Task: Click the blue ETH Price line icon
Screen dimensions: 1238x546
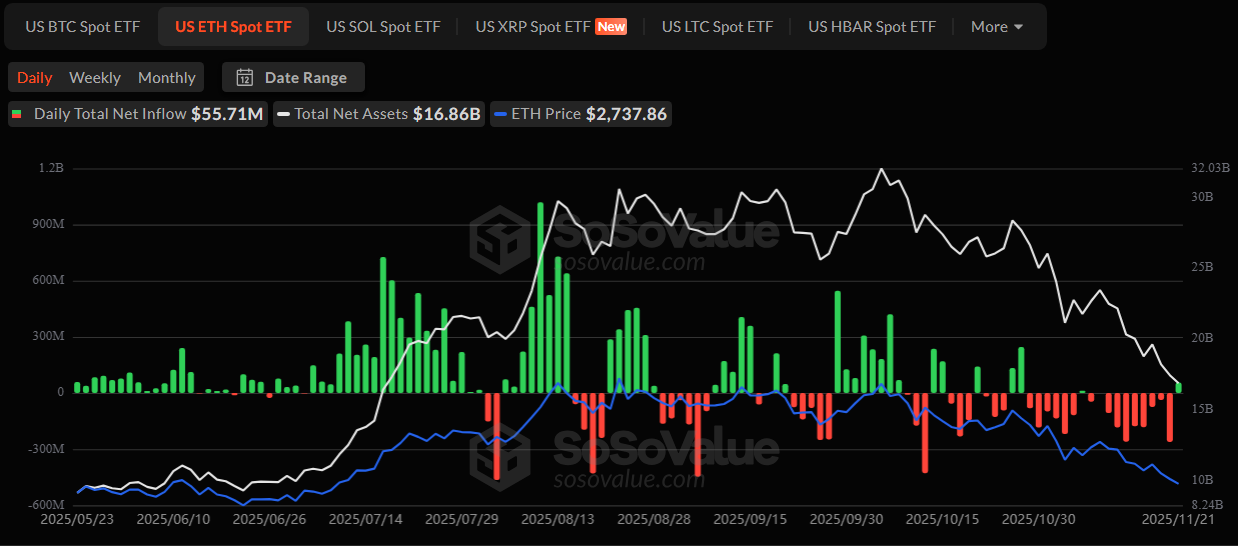Action: coord(500,114)
